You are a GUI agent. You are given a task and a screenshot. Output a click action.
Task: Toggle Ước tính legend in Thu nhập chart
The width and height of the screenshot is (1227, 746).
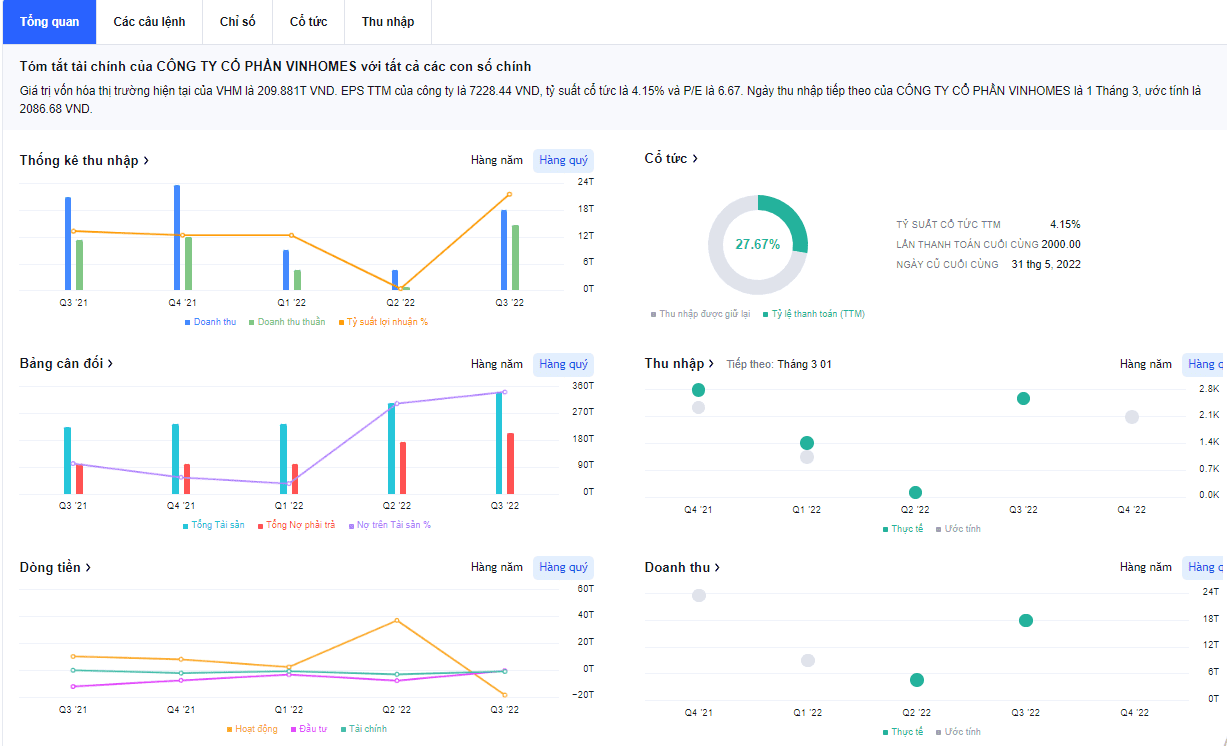point(958,529)
